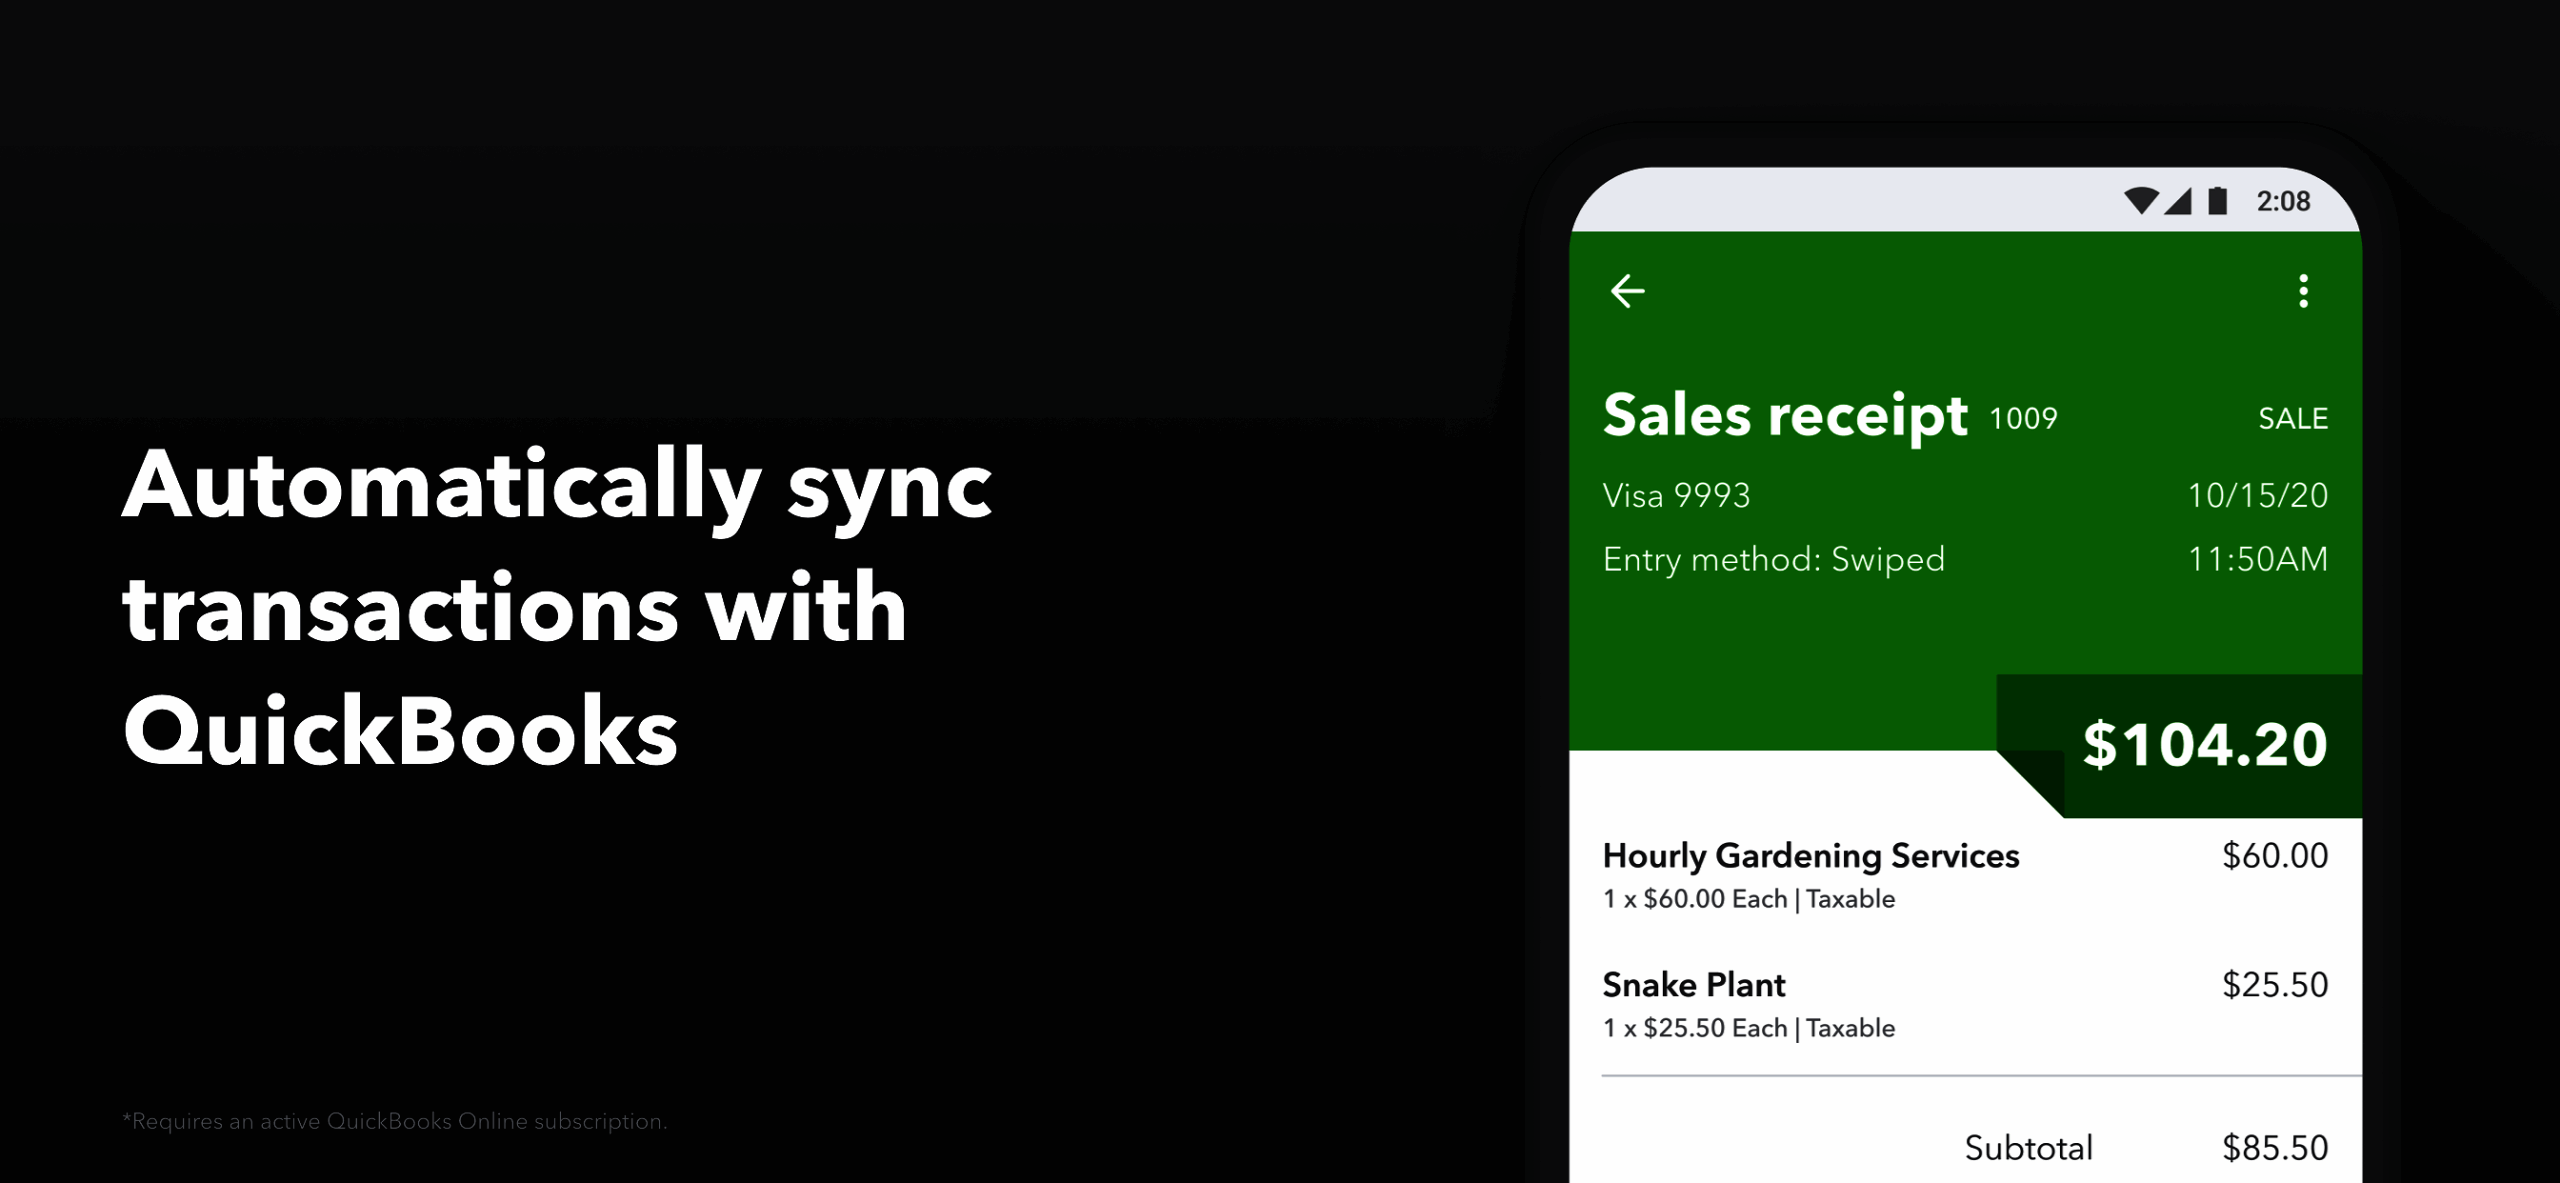Tap the Visa 9993 payment line

point(1676,495)
